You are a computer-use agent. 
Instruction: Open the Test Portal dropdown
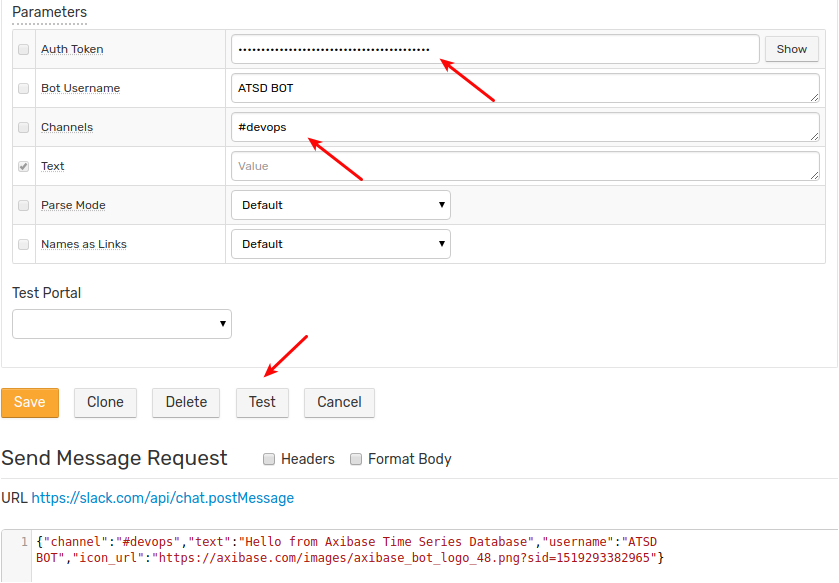[122, 324]
